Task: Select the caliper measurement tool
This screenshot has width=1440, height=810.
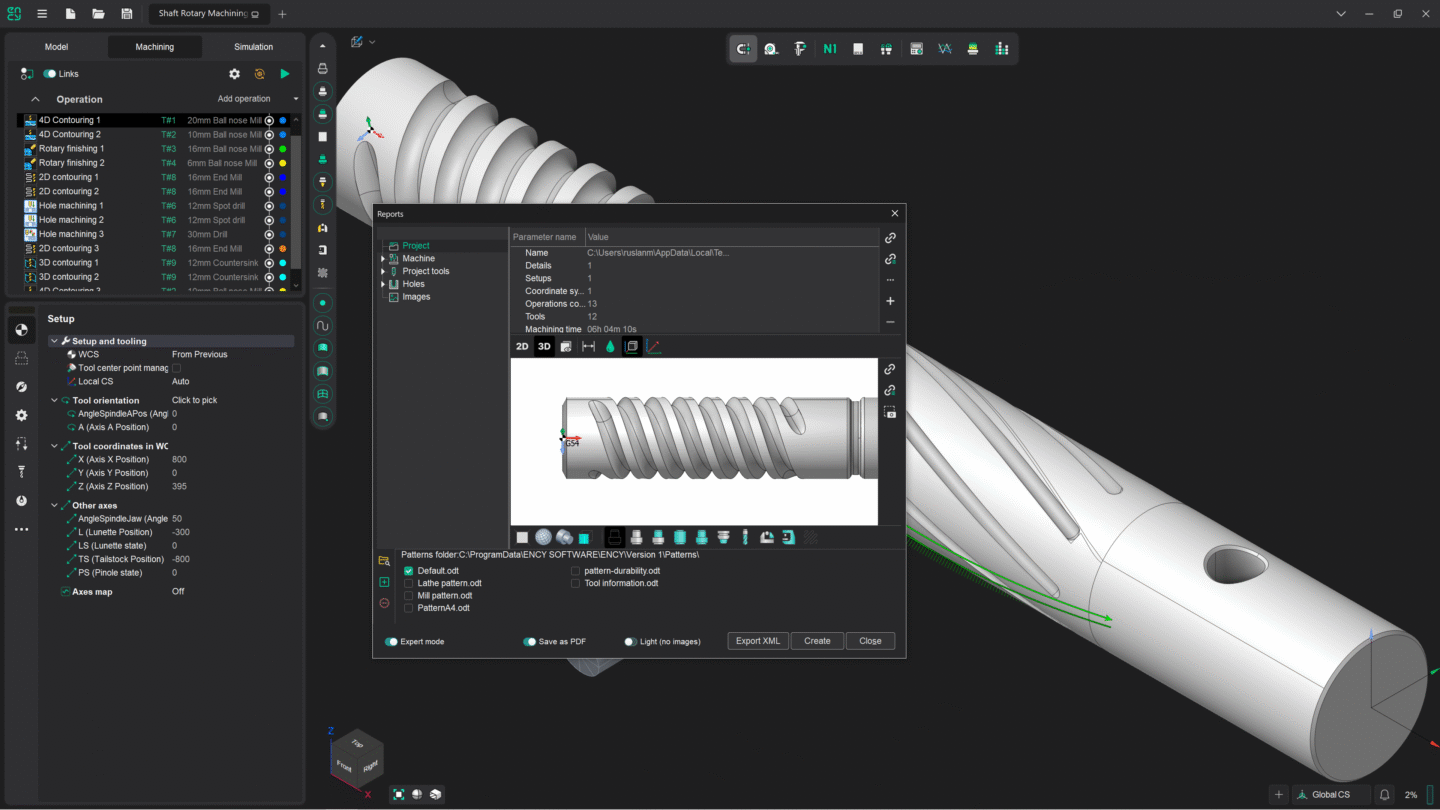Action: 800,48
